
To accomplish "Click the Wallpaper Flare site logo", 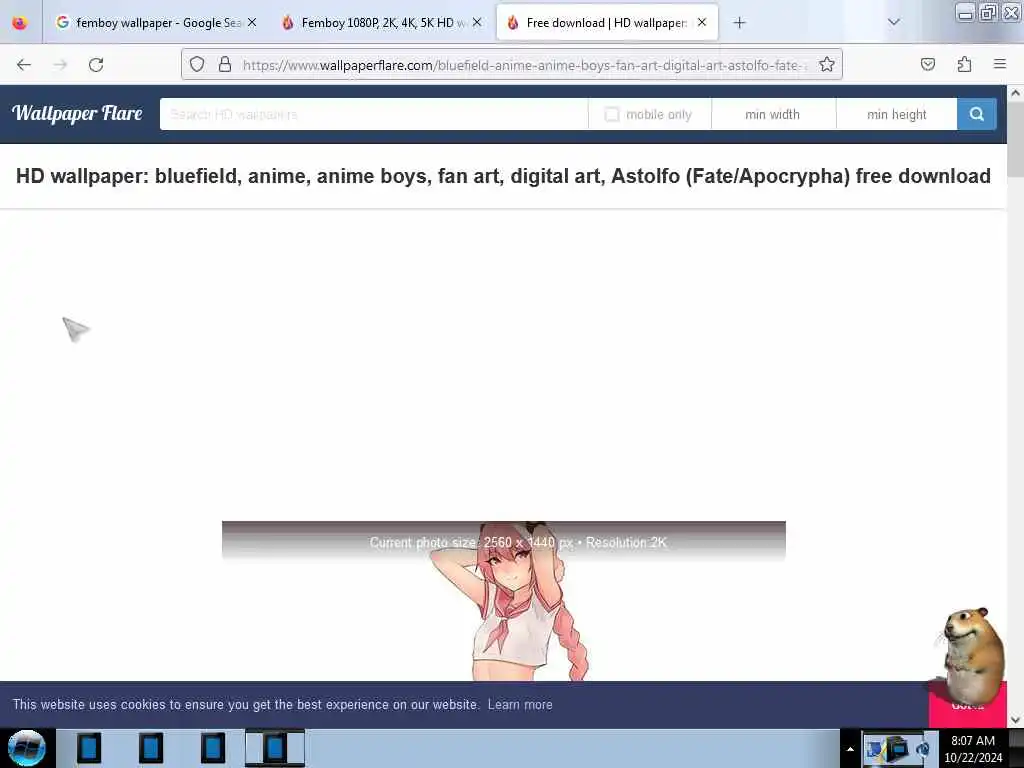I will point(77,114).
